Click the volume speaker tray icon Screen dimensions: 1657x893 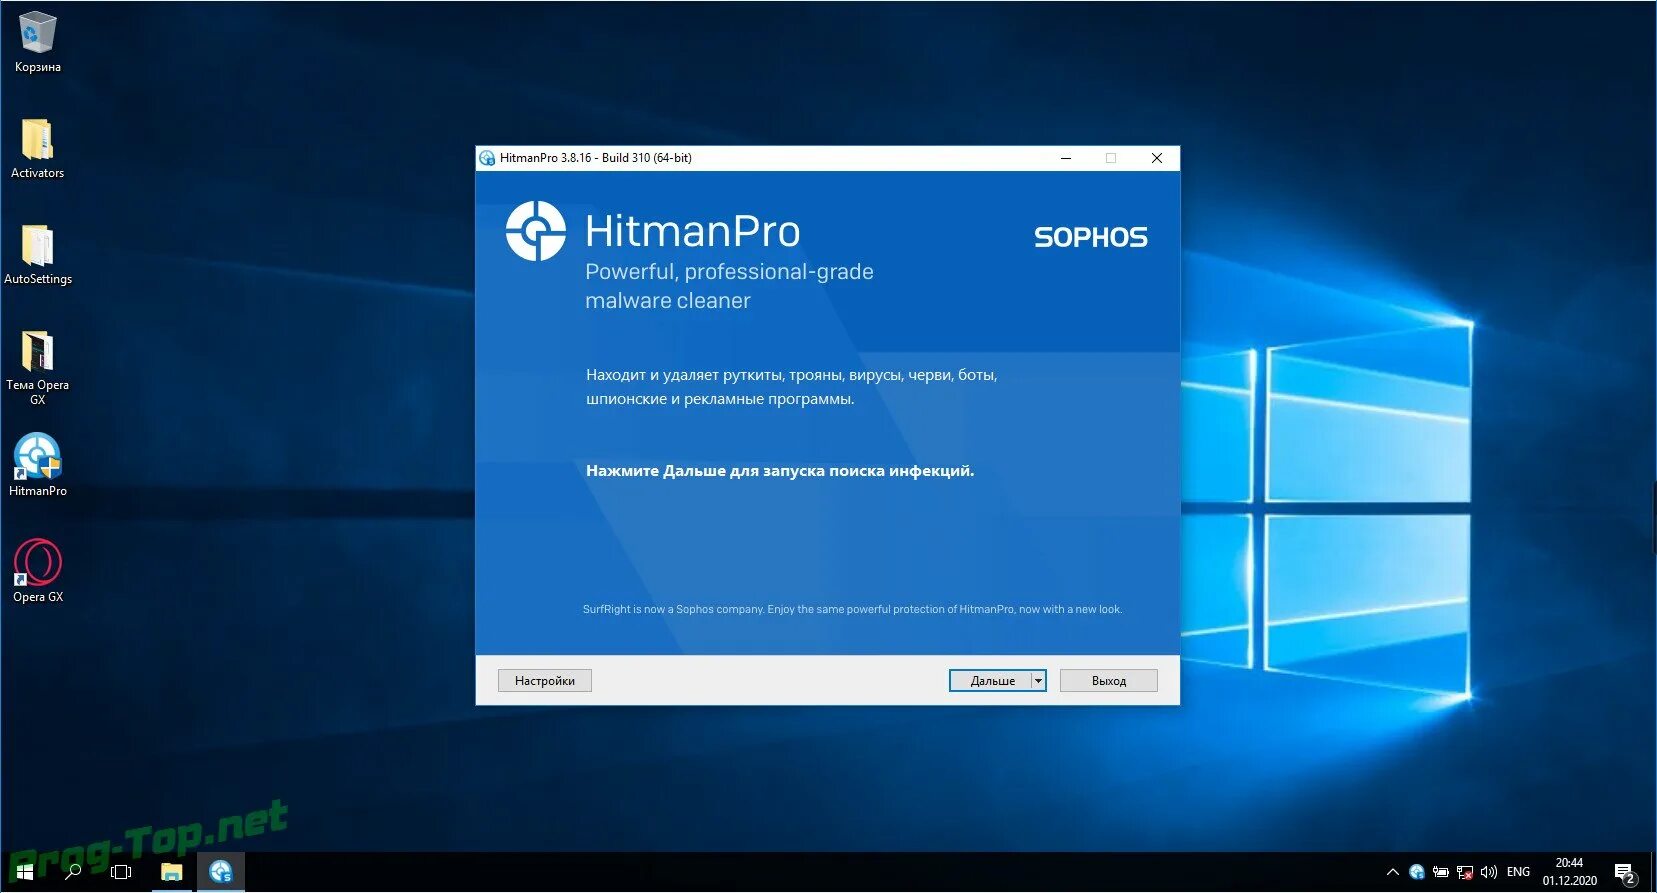click(x=1489, y=872)
